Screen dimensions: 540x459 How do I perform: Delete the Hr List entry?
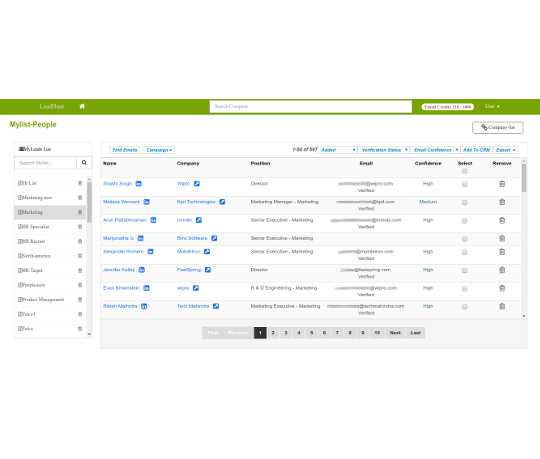pos(80,183)
